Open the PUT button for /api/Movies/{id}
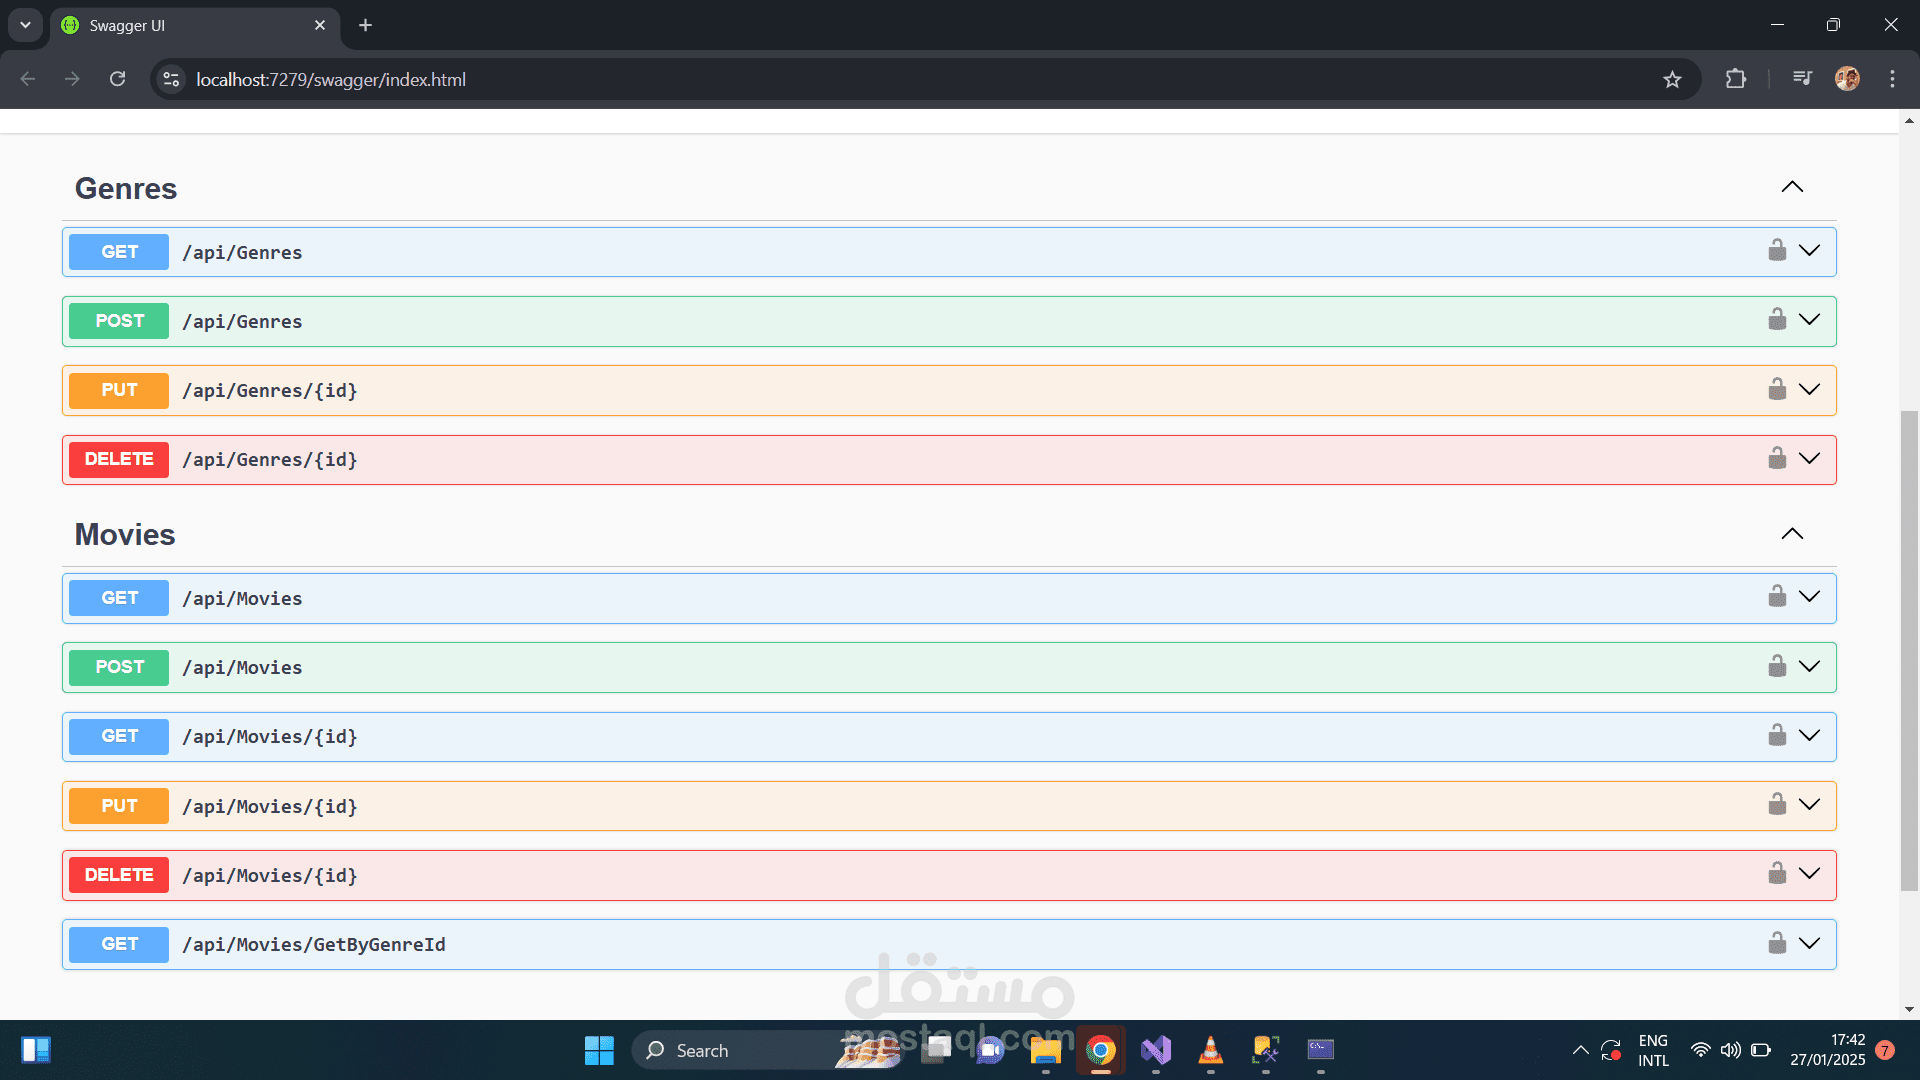Viewport: 1920px width, 1080px height. (x=119, y=806)
